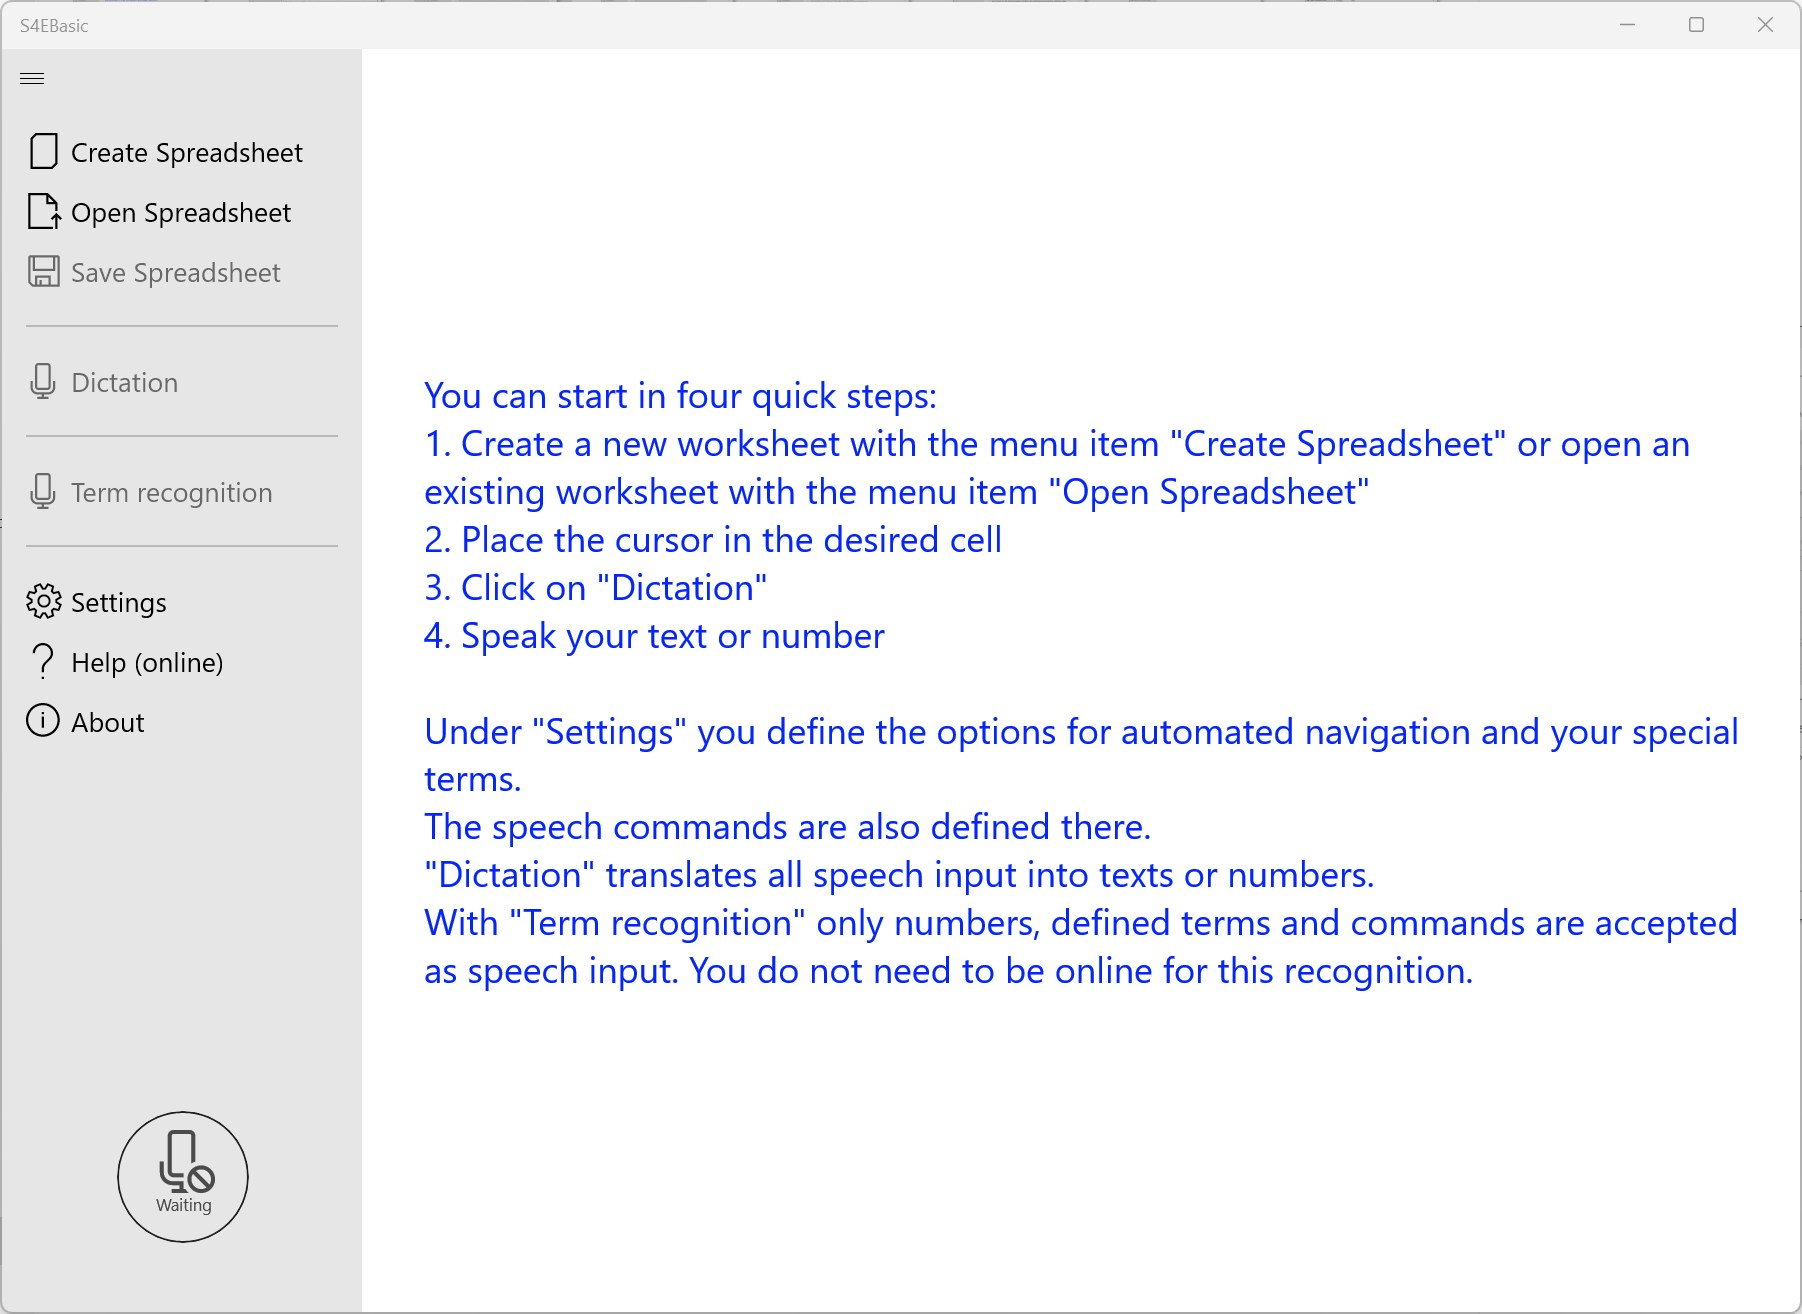This screenshot has height=1314, width=1802.
Task: Choose the Open Spreadsheet menu label
Action: pyautogui.click(x=181, y=213)
